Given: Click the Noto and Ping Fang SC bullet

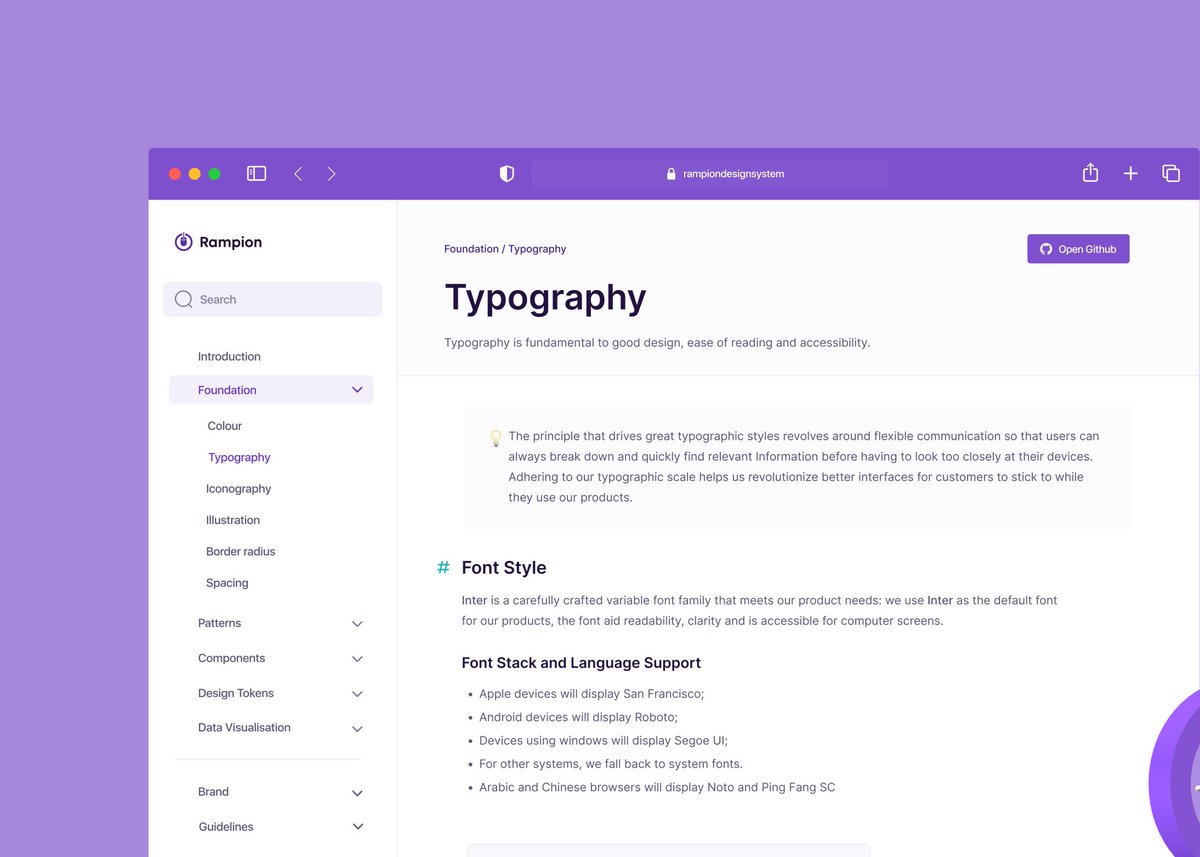Looking at the screenshot, I should click(657, 787).
